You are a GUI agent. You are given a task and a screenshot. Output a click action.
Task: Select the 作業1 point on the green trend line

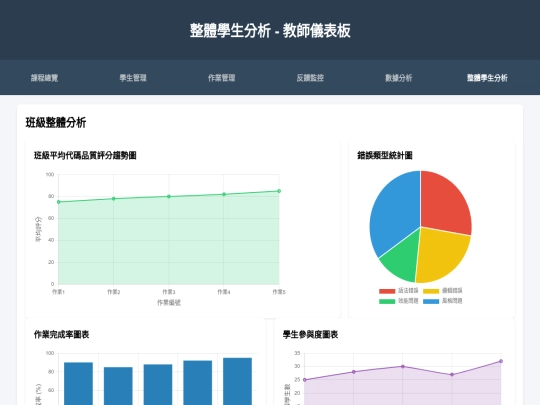[x=59, y=202]
